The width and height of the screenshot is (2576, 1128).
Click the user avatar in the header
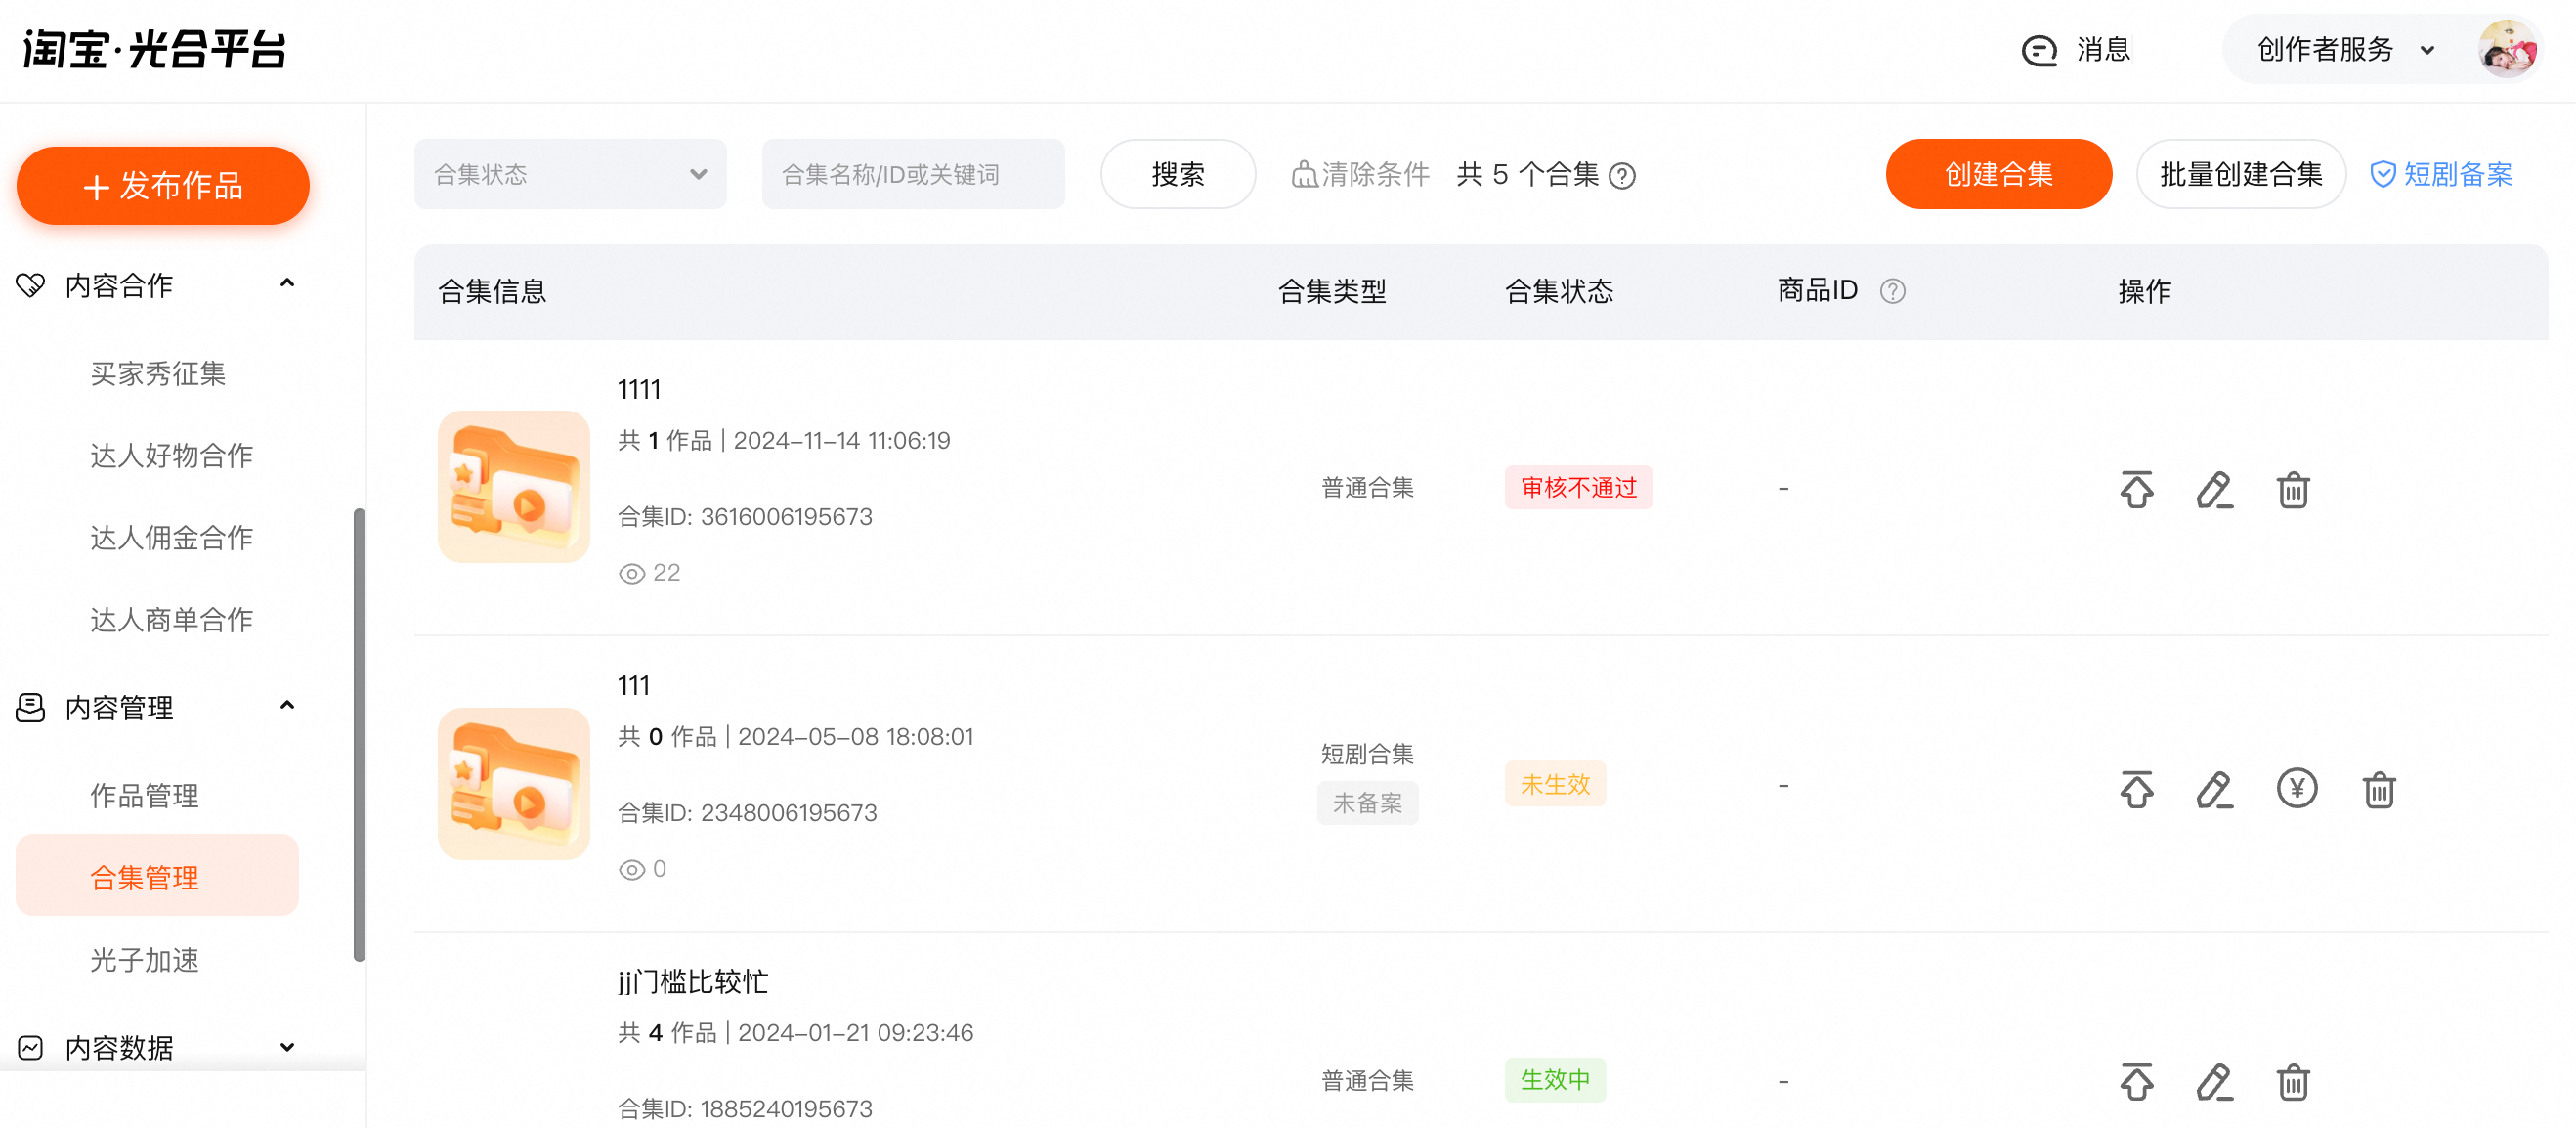tap(2506, 48)
